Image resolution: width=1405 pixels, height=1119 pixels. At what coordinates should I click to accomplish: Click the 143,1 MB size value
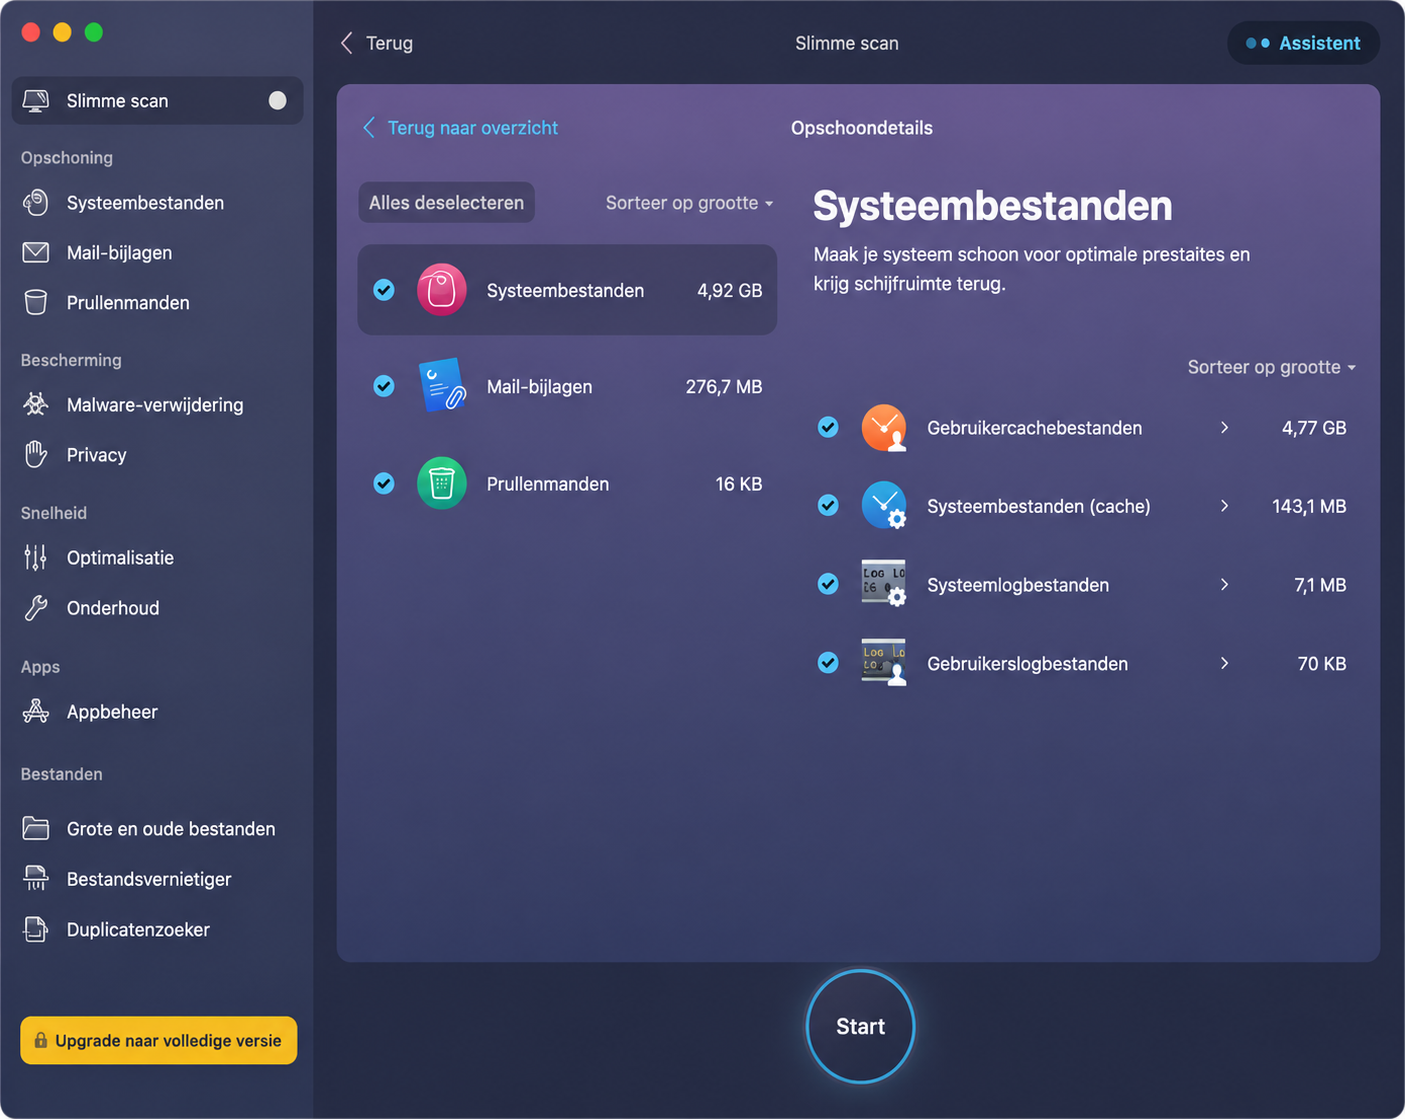click(x=1309, y=506)
